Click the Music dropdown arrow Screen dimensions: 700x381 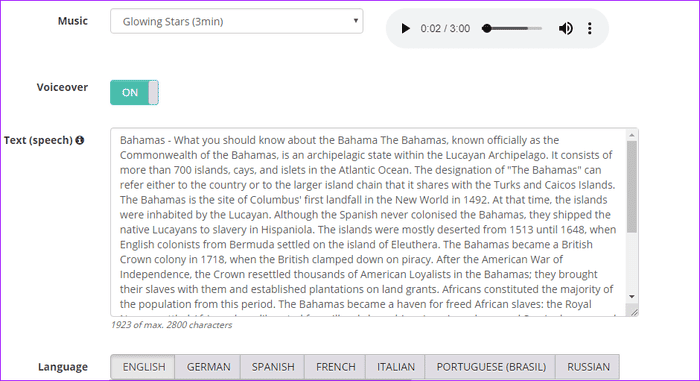pos(355,21)
